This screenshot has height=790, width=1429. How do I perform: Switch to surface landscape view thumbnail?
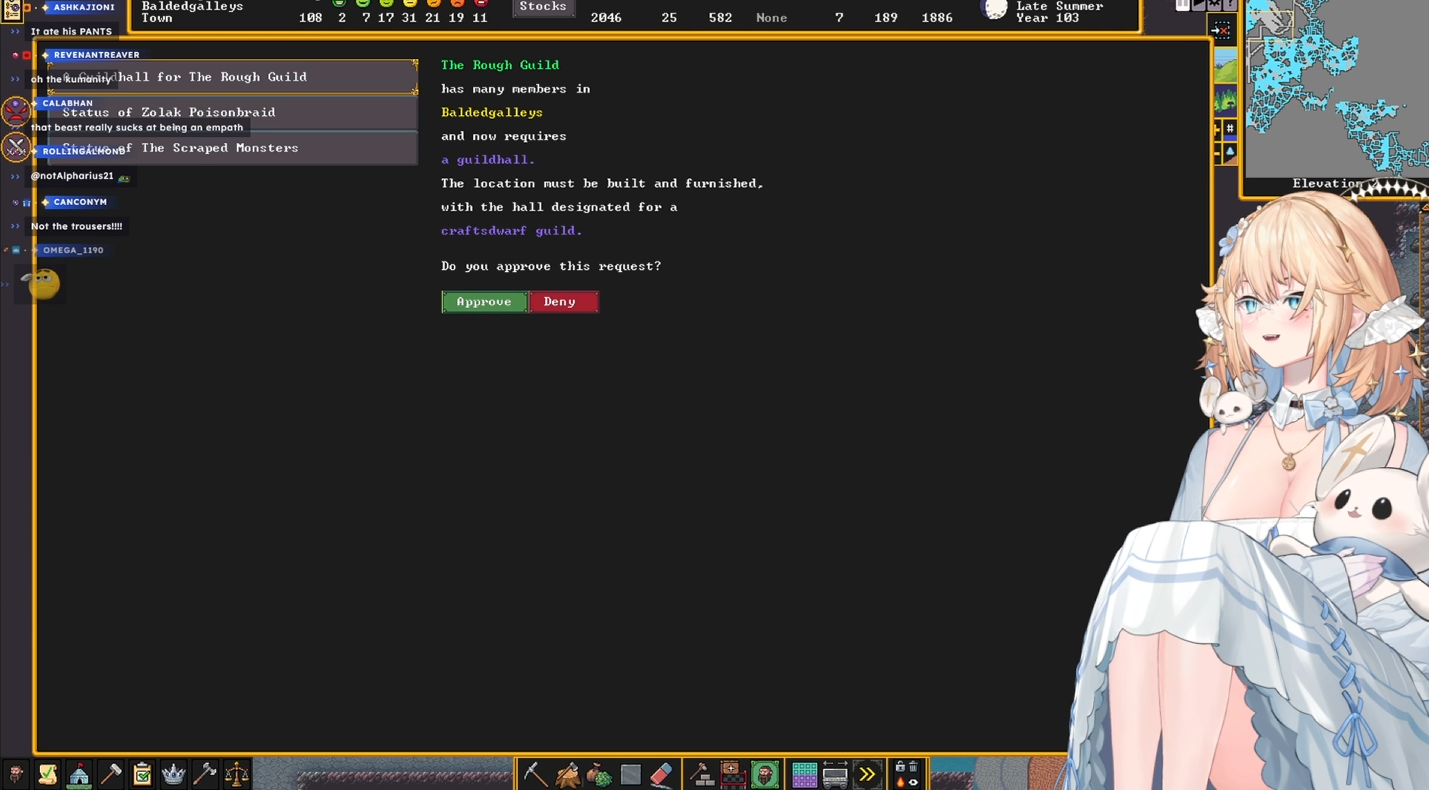click(x=1225, y=66)
